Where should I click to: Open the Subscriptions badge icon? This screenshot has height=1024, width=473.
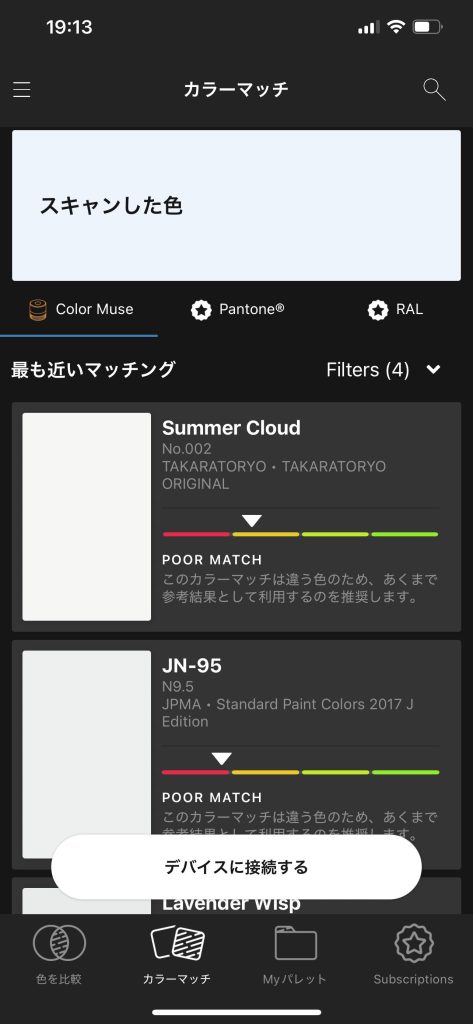tap(414, 943)
